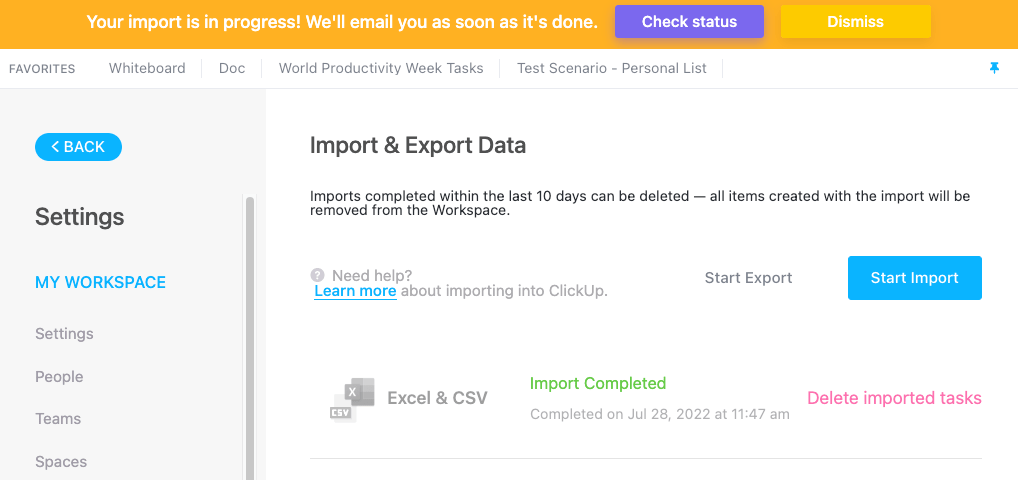Dismiss the import progress banner
This screenshot has height=480, width=1018.
tap(855, 21)
